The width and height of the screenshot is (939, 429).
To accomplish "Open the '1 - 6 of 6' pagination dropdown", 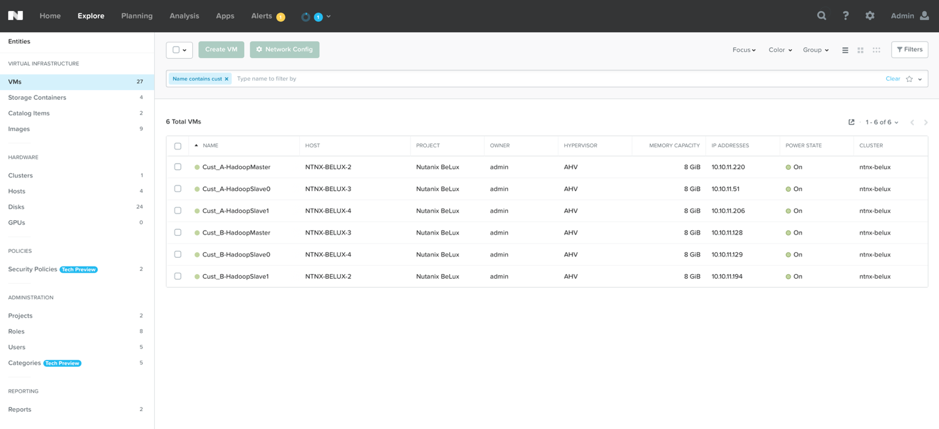I will [x=882, y=122].
